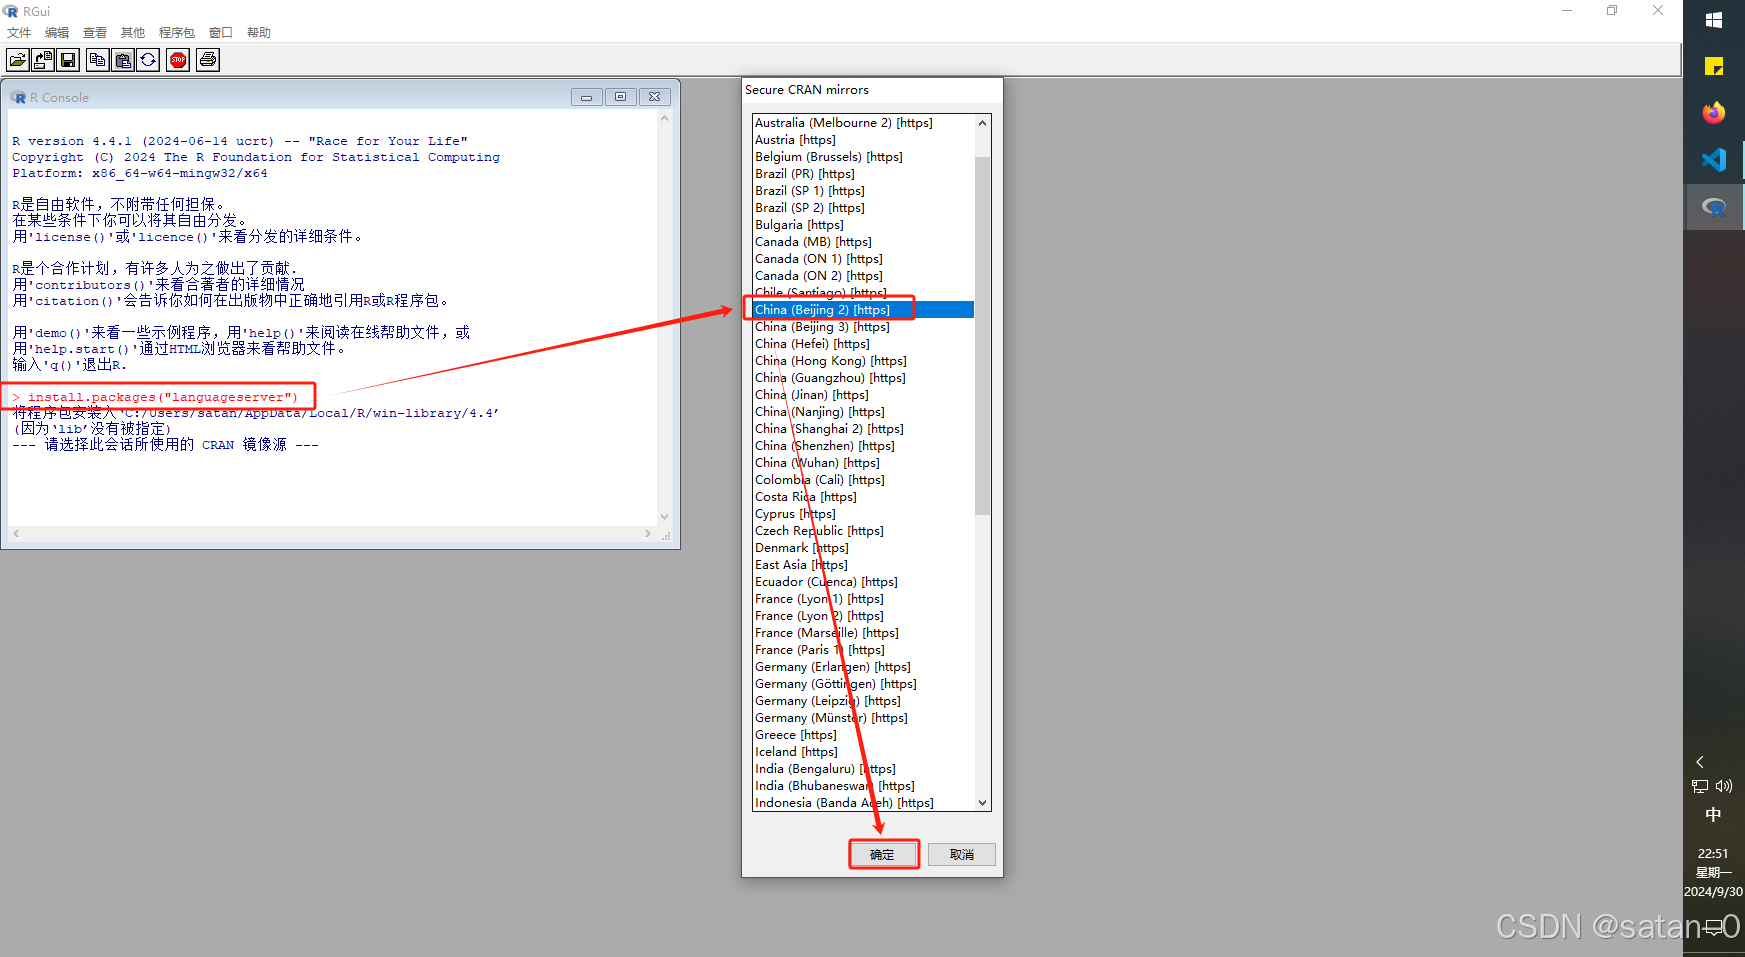The width and height of the screenshot is (1745, 957).
Task: Confirm mirror selection with 确定 button
Action: point(883,855)
